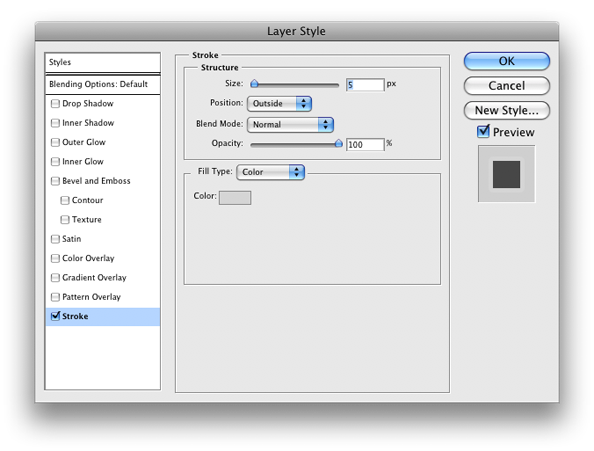The image size is (594, 451).
Task: Confirm with the OK button
Action: [507, 61]
